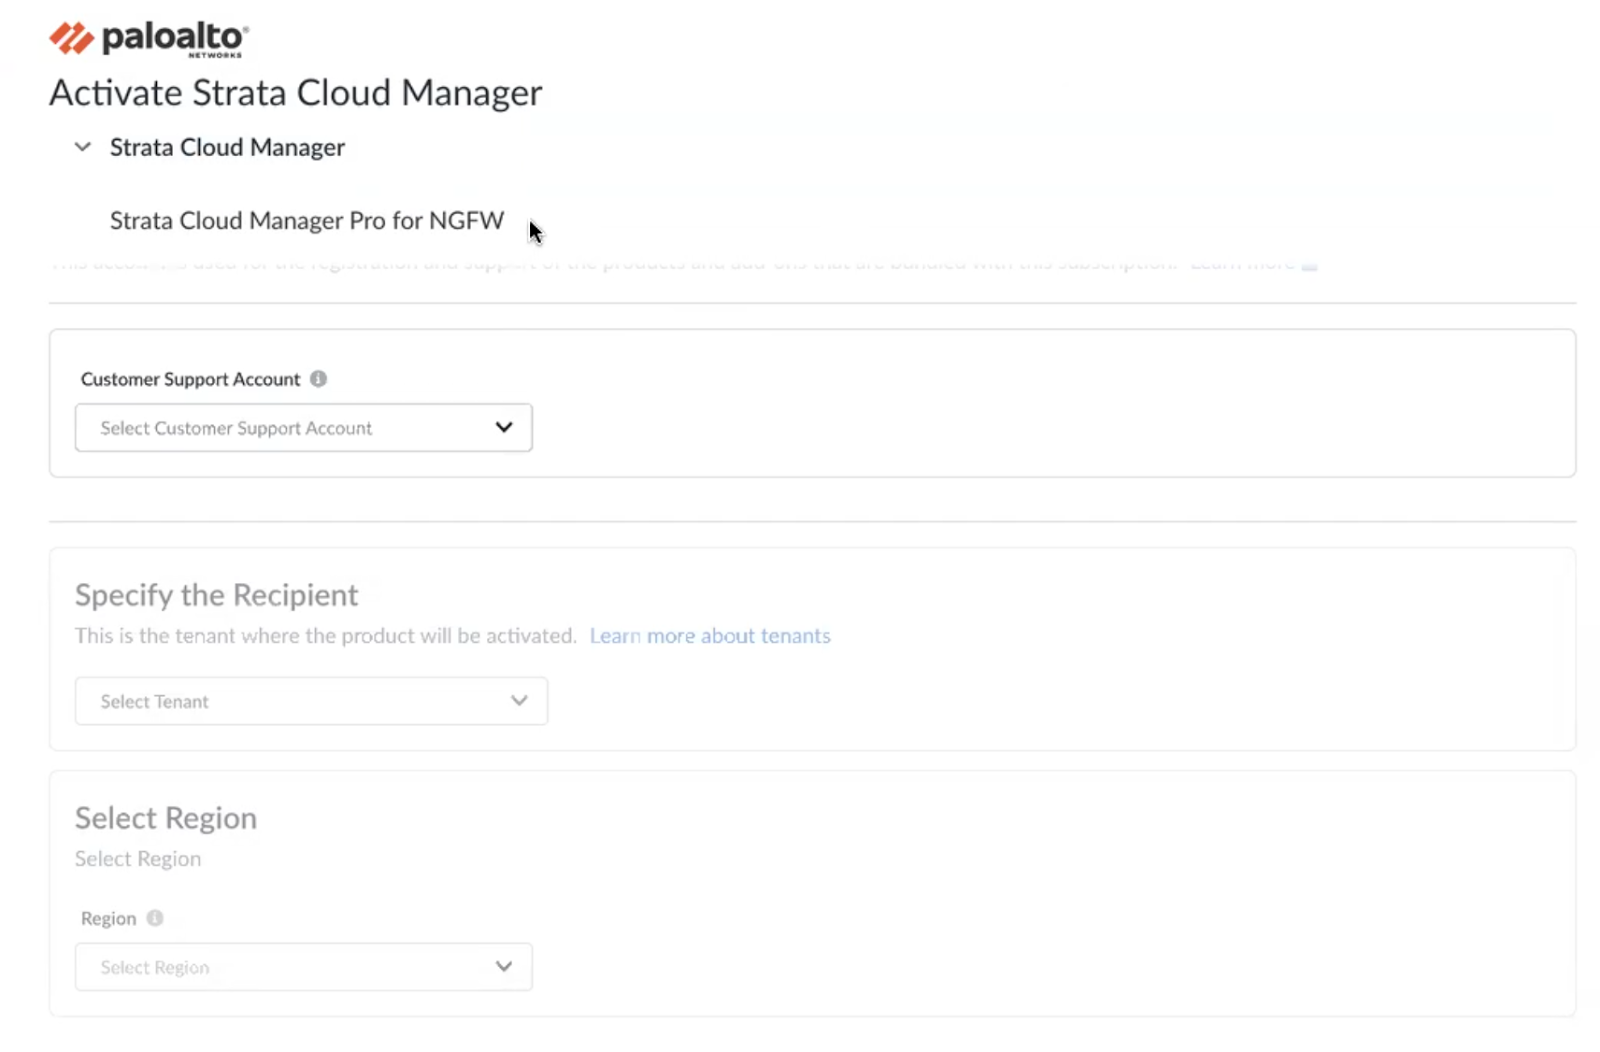Click the Select Region chevron arrow
This screenshot has height=1052, width=1600.
(504, 967)
